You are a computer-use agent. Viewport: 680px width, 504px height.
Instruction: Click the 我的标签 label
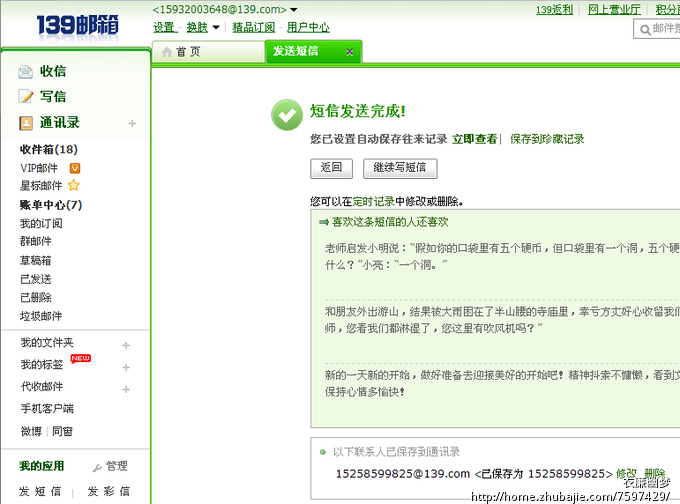click(42, 365)
